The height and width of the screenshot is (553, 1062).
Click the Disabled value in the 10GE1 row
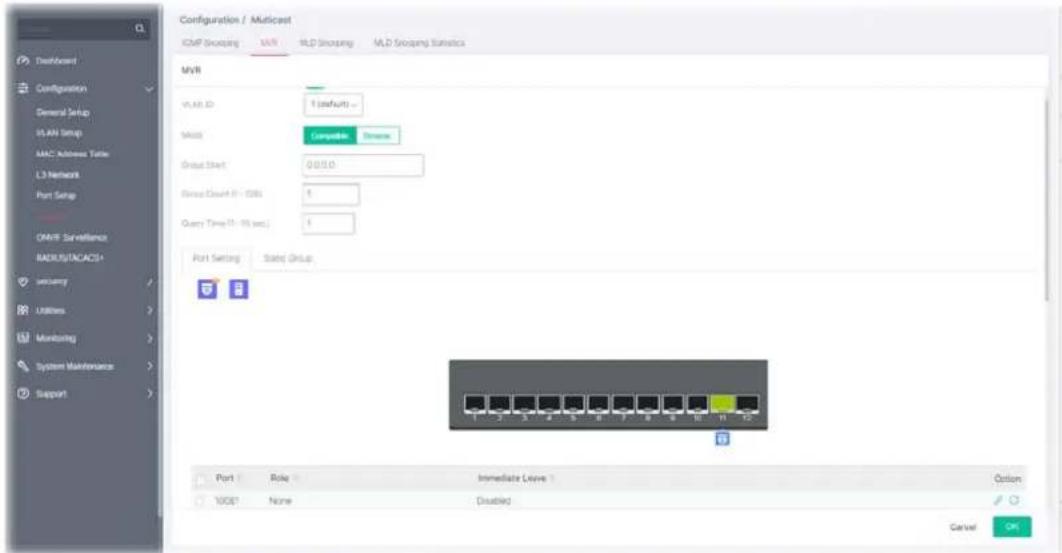[494, 501]
